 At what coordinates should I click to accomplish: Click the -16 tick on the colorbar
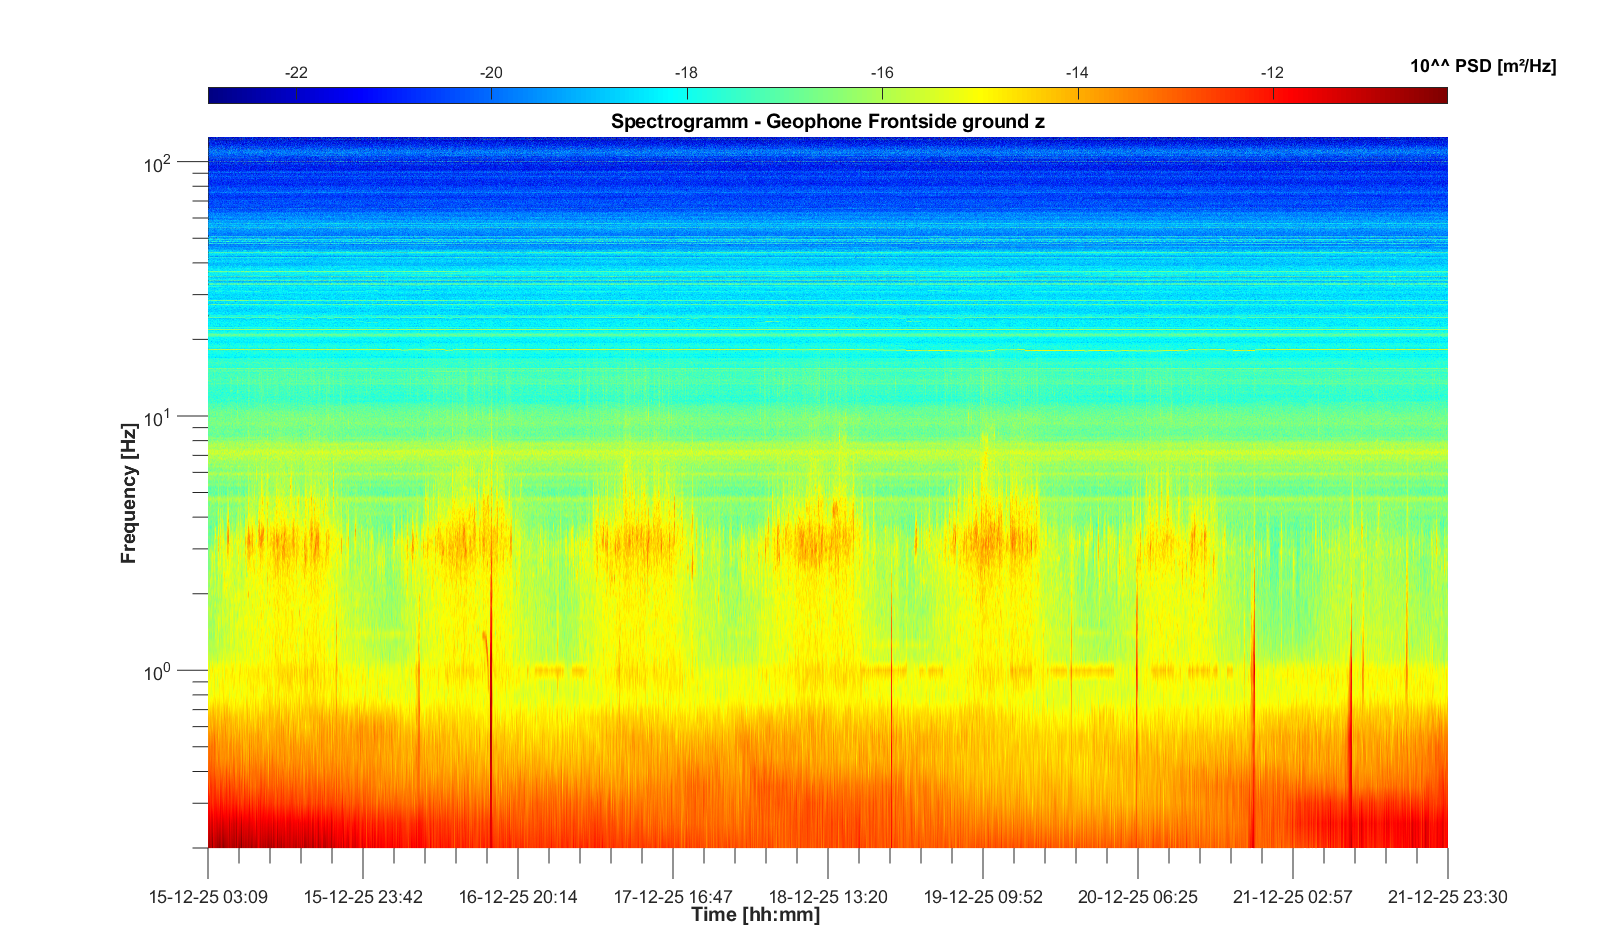pyautogui.click(x=882, y=95)
